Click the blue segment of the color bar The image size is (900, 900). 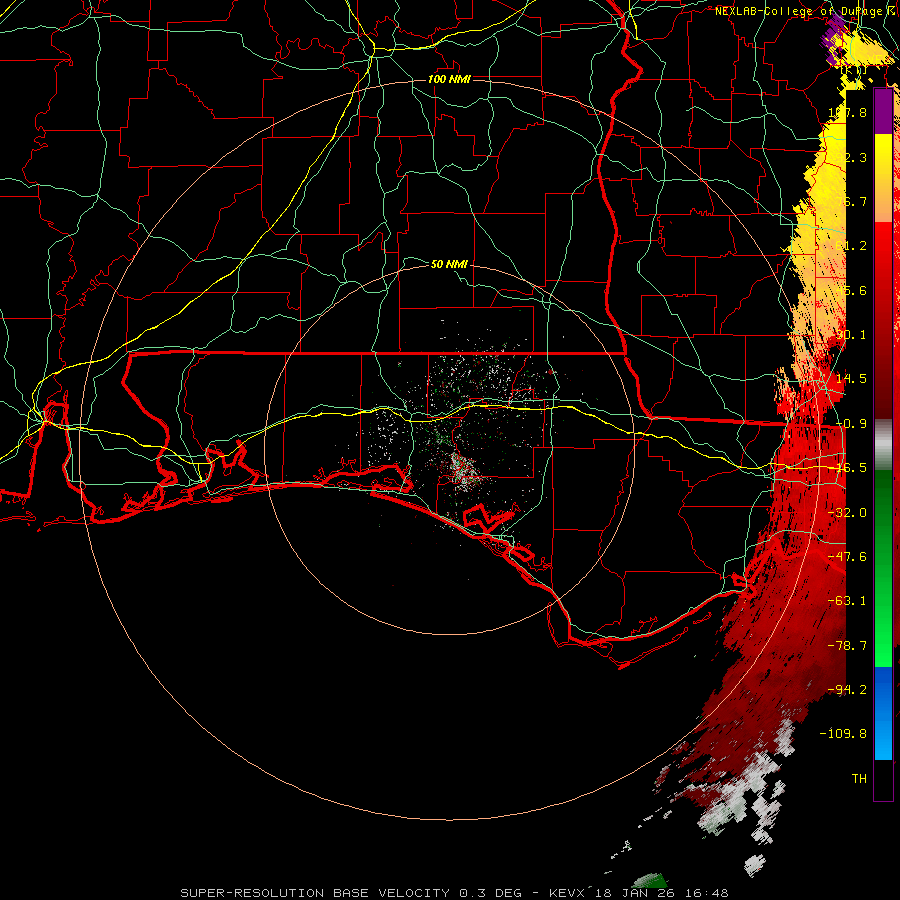click(x=883, y=713)
